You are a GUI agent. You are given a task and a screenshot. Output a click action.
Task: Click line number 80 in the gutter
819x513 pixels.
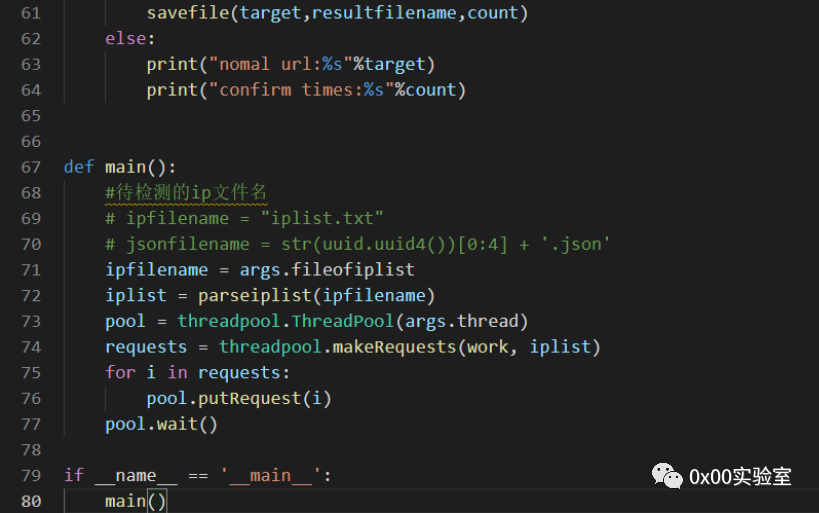pyautogui.click(x=31, y=502)
